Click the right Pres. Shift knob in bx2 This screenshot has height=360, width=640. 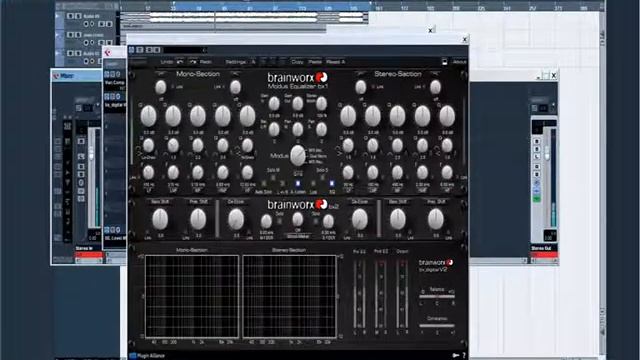436,220
